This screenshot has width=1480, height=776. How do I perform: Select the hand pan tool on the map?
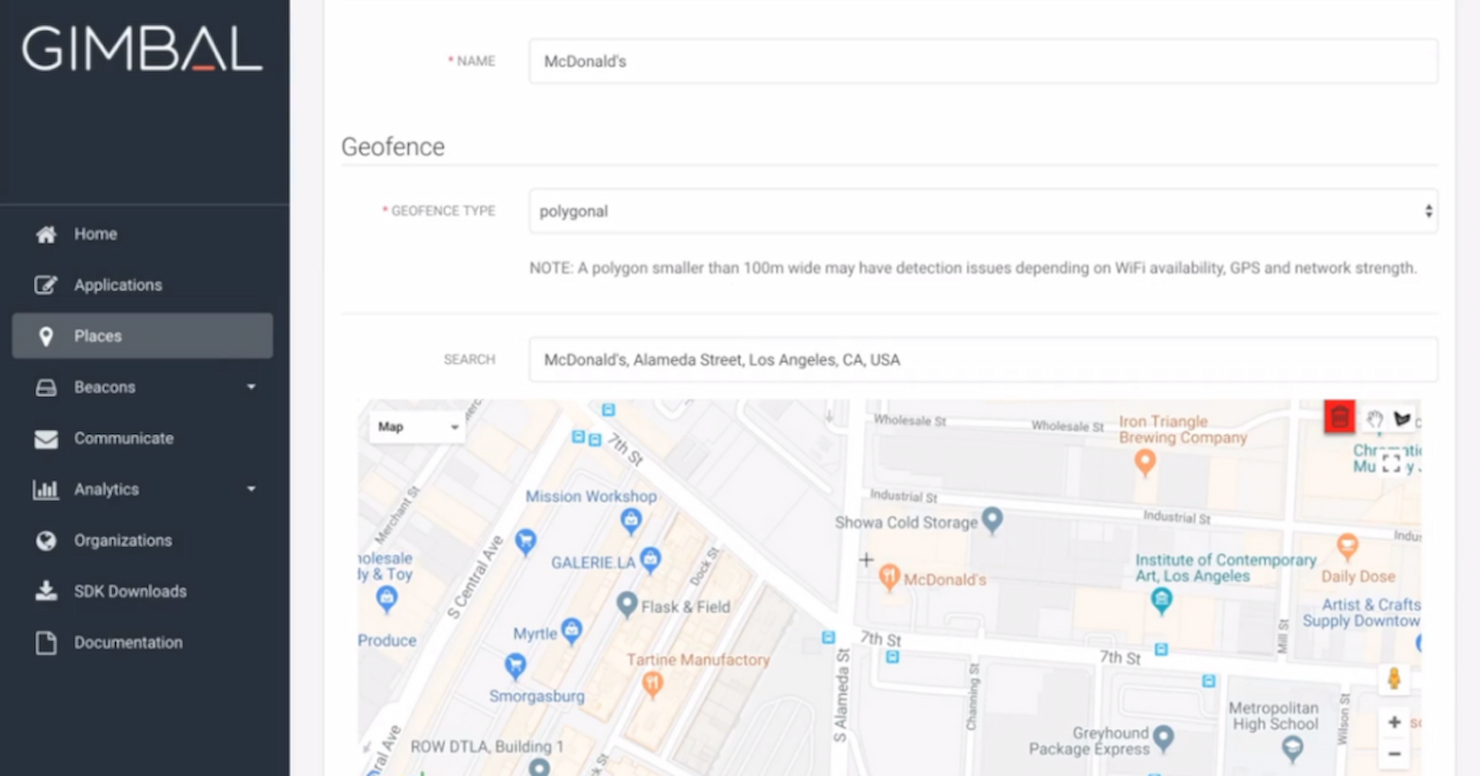(x=1375, y=418)
